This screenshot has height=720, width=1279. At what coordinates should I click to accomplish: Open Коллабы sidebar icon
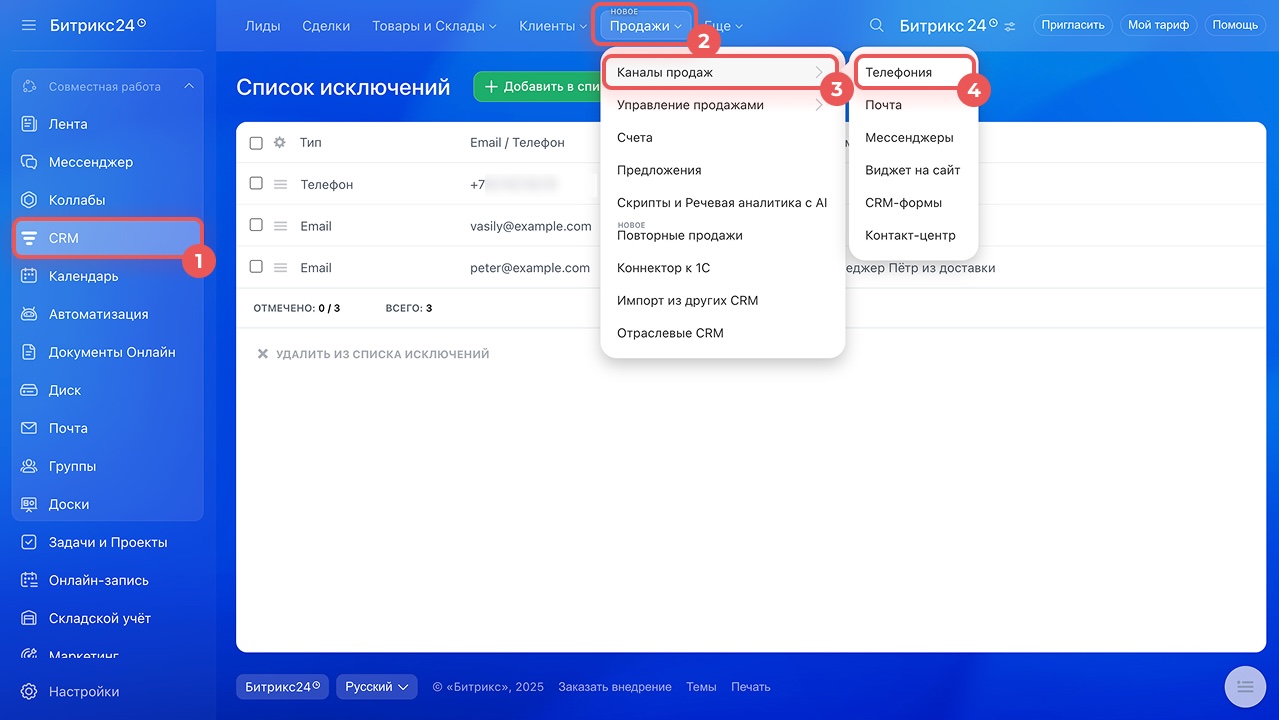(29, 200)
